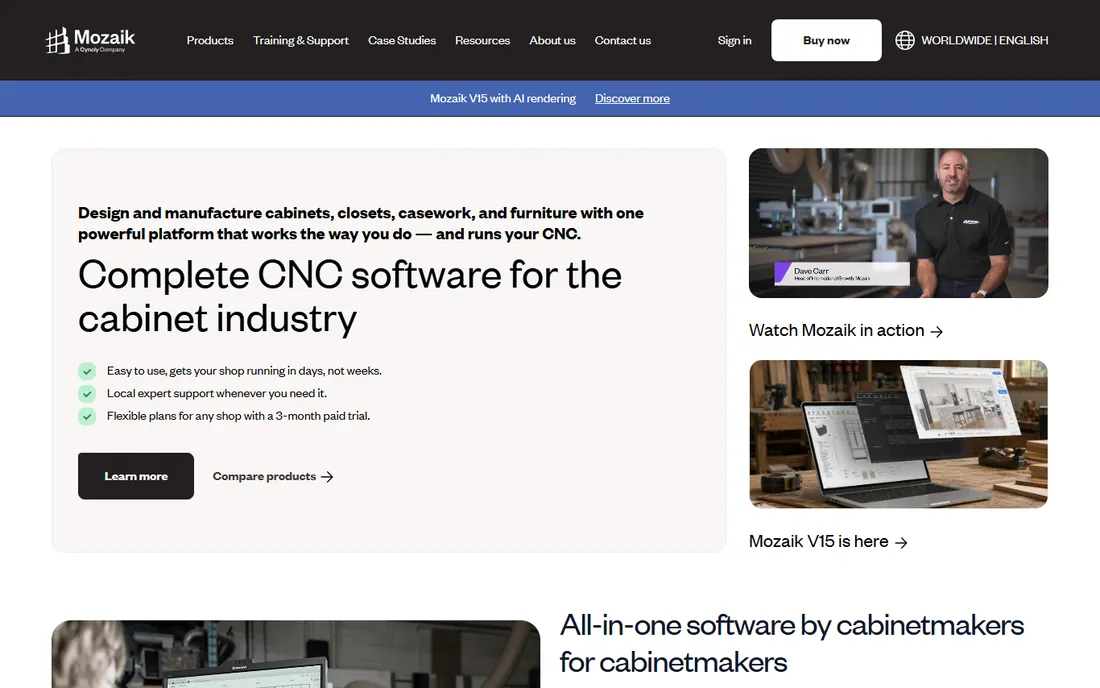The width and height of the screenshot is (1100, 688).
Task: Open the WORLDWIDE | ENGLISH region selector
Action: point(972,40)
